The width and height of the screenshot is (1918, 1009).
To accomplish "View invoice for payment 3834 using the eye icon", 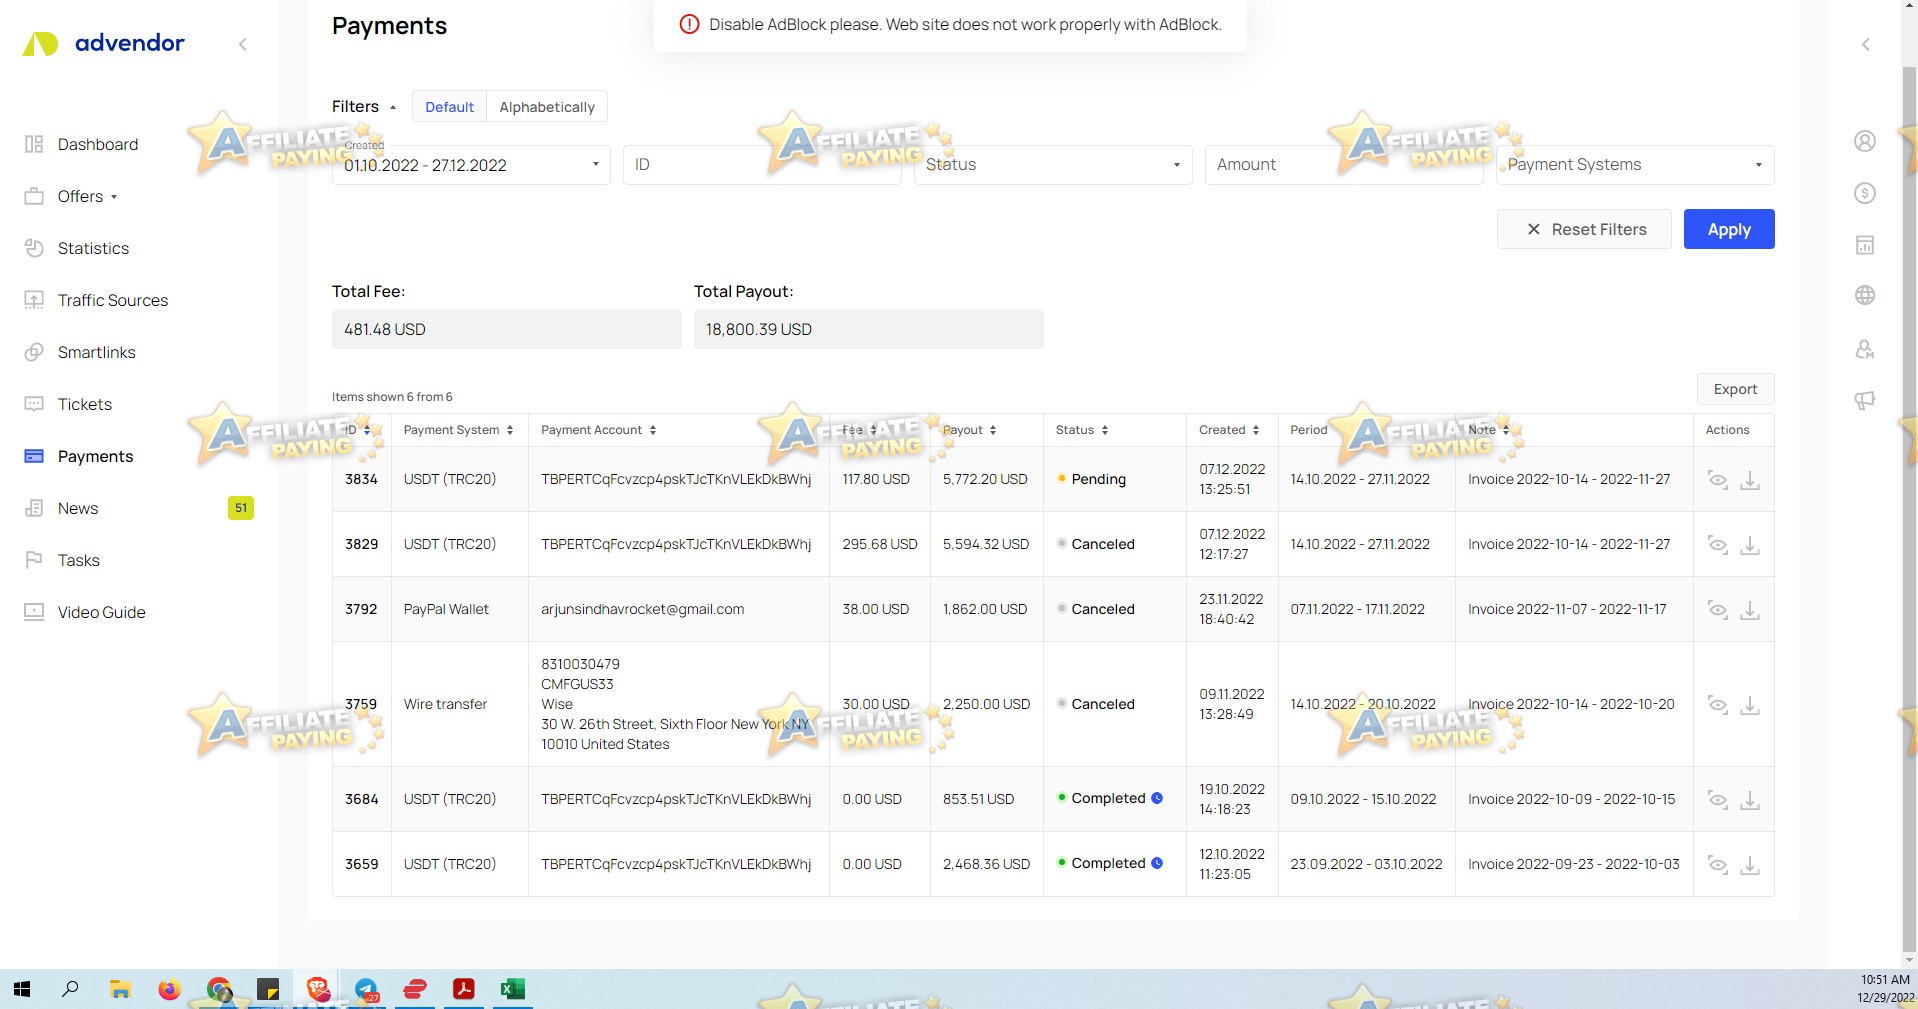I will click(1718, 480).
